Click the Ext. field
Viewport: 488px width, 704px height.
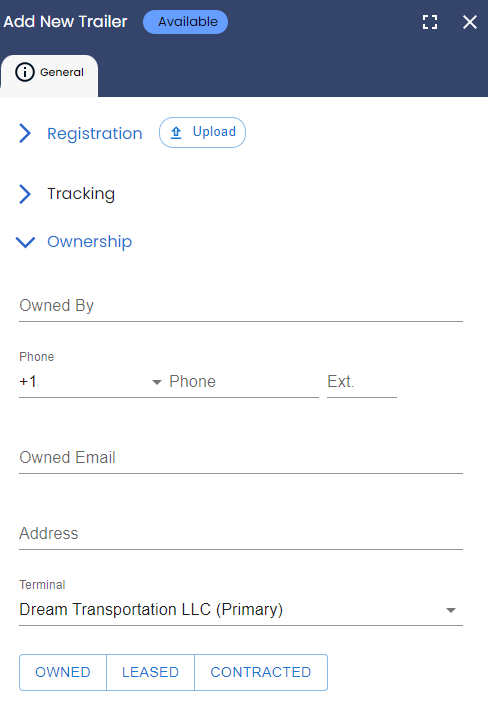(362, 382)
